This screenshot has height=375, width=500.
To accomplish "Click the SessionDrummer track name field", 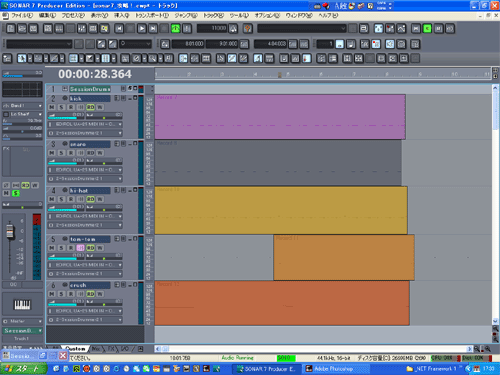I will tap(90, 89).
